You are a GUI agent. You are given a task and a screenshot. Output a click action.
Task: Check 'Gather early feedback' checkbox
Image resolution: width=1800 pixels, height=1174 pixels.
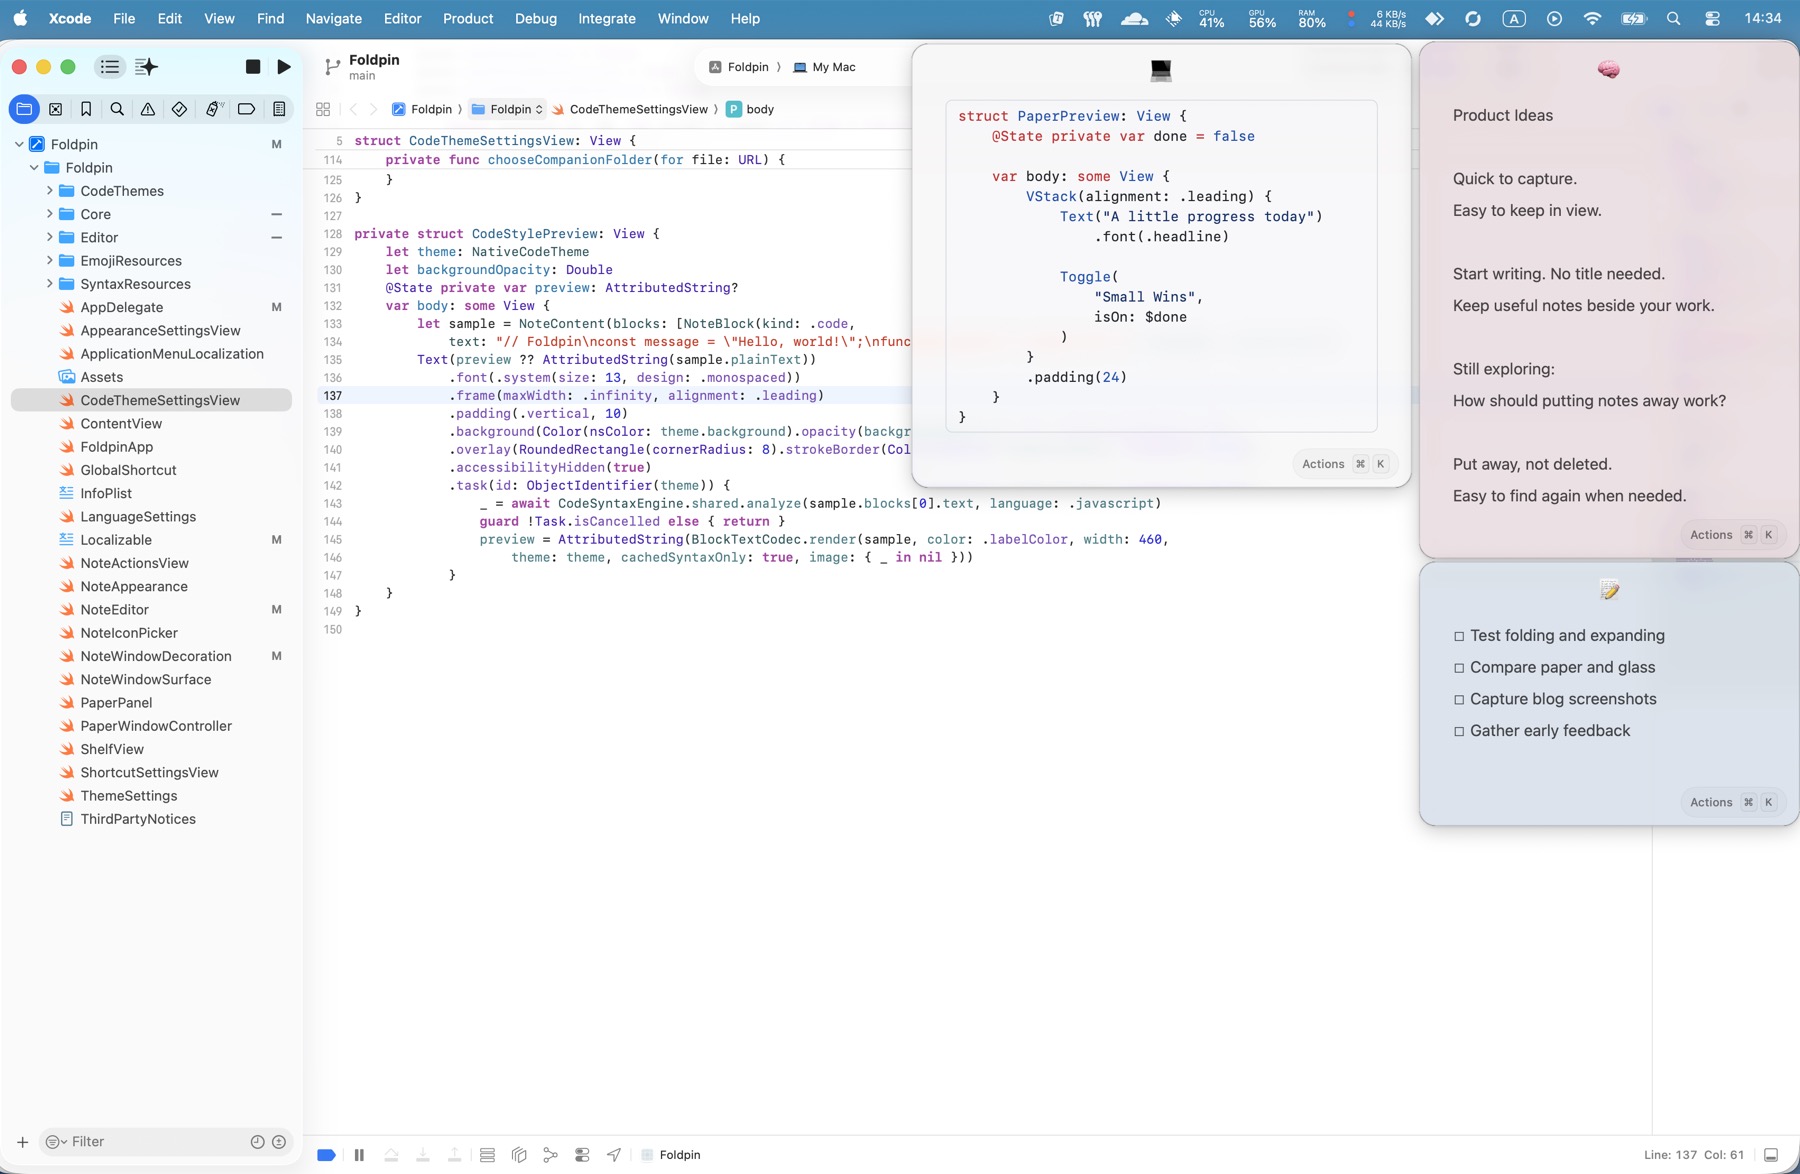tap(1459, 732)
